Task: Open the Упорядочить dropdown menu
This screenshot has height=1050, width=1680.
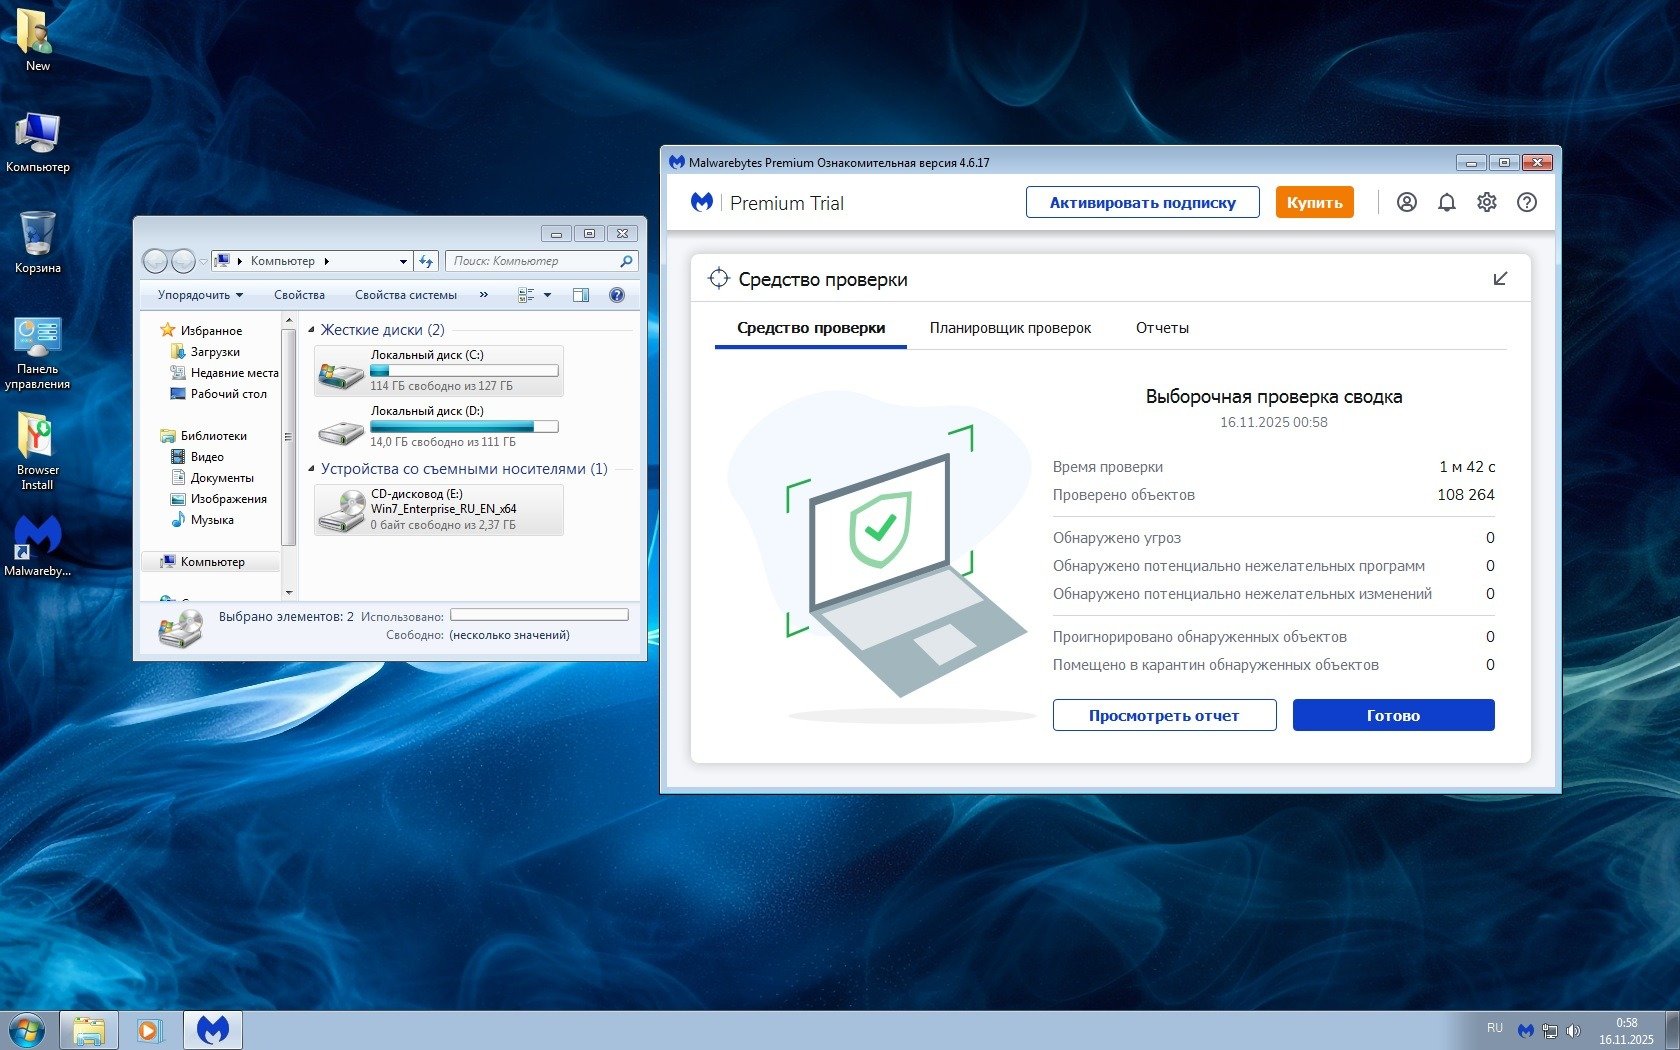Action: point(200,295)
